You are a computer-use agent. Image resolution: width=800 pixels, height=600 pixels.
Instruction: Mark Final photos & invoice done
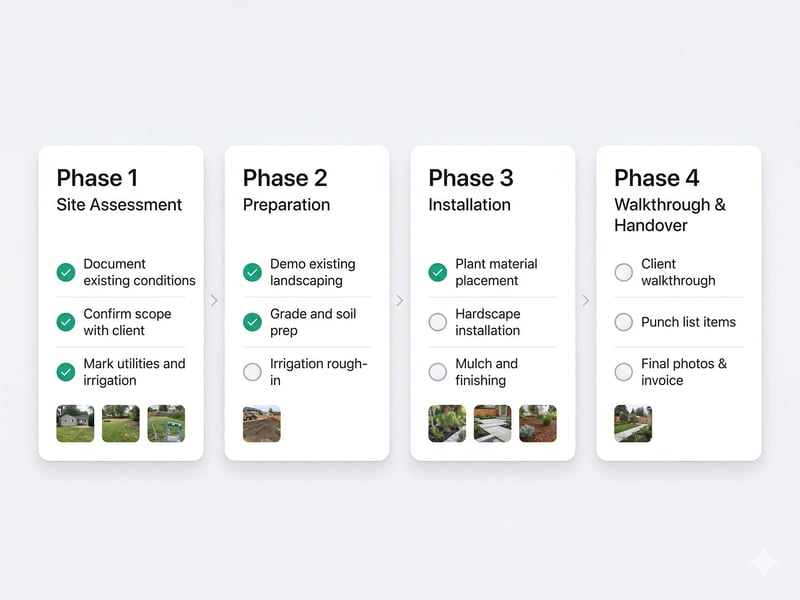click(x=623, y=372)
